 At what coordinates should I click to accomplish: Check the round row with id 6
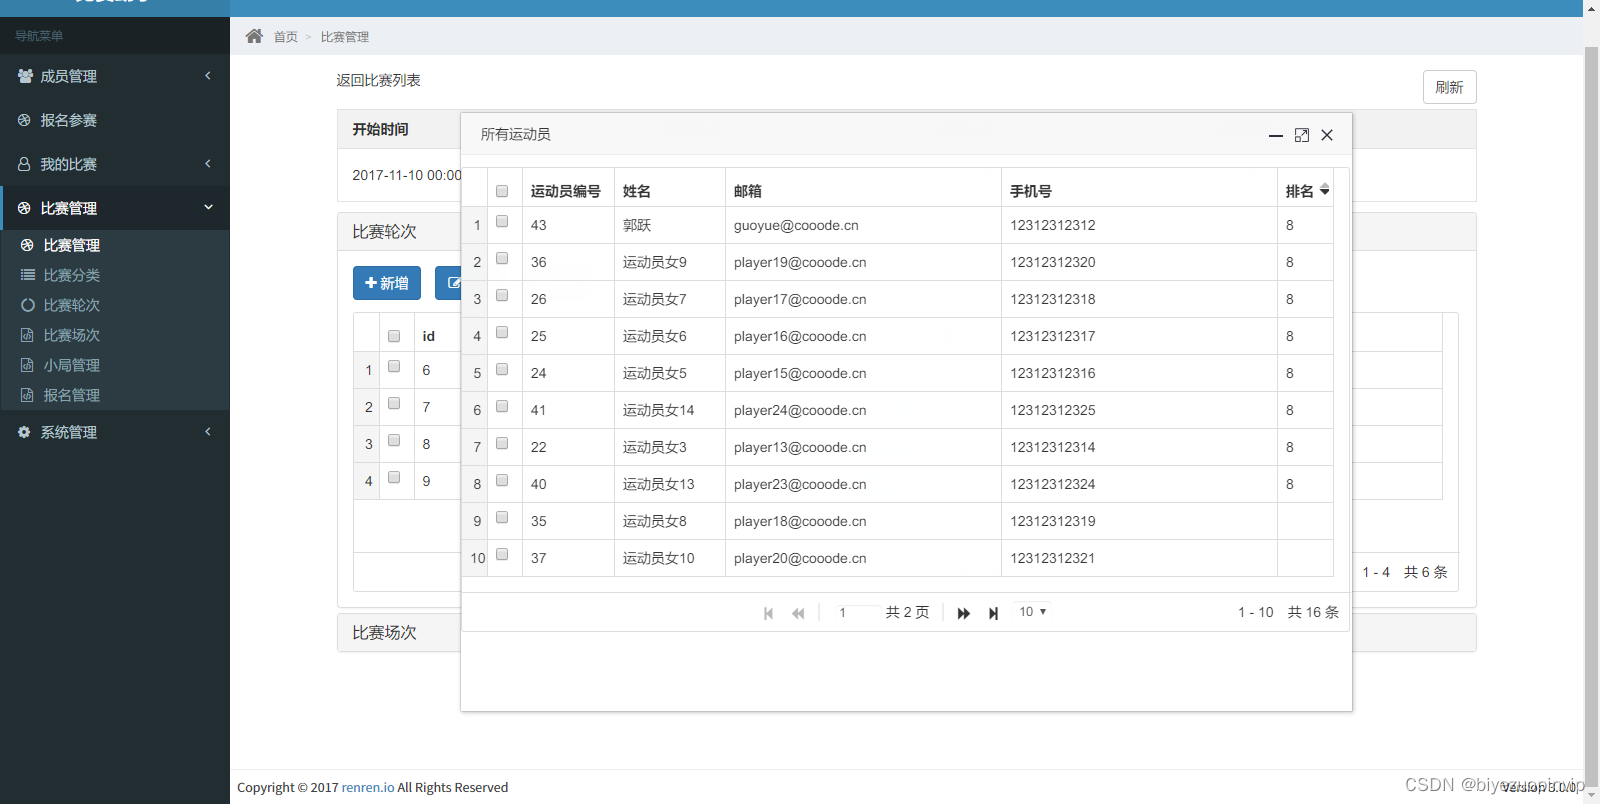click(x=394, y=367)
